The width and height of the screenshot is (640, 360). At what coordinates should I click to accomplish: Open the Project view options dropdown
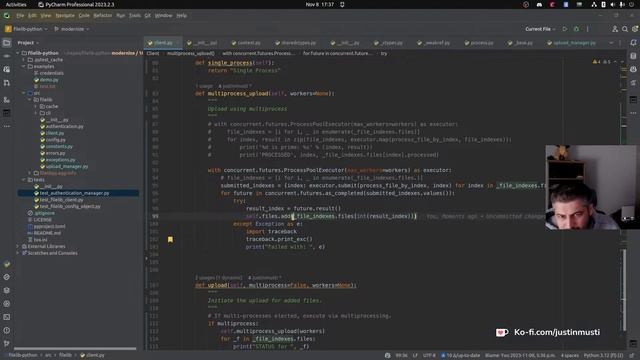click(28, 42)
